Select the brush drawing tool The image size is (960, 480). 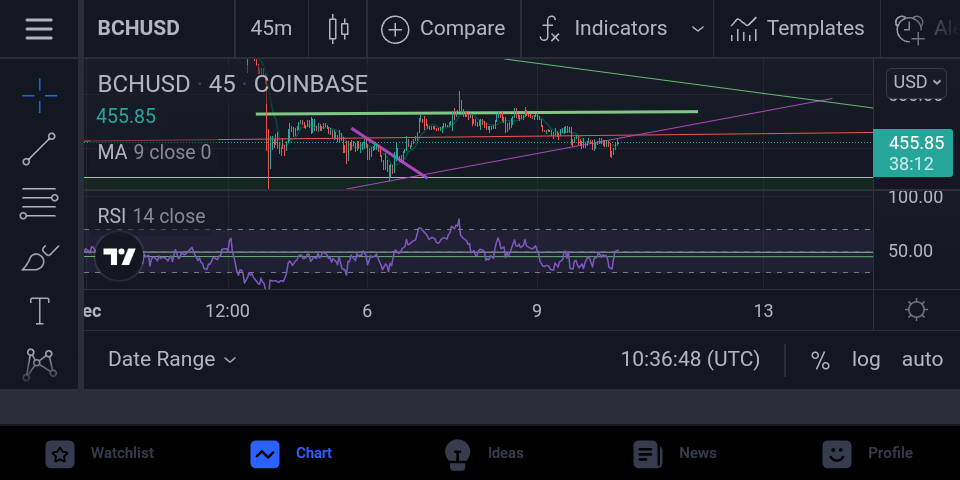click(40, 258)
